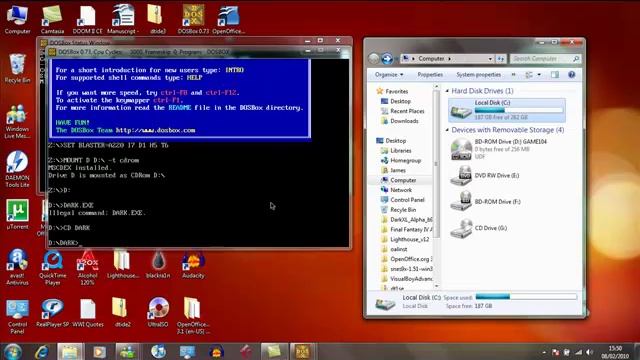Click the Search Computer field
The height and width of the screenshot is (360, 640).
pyautogui.click(x=545, y=59)
